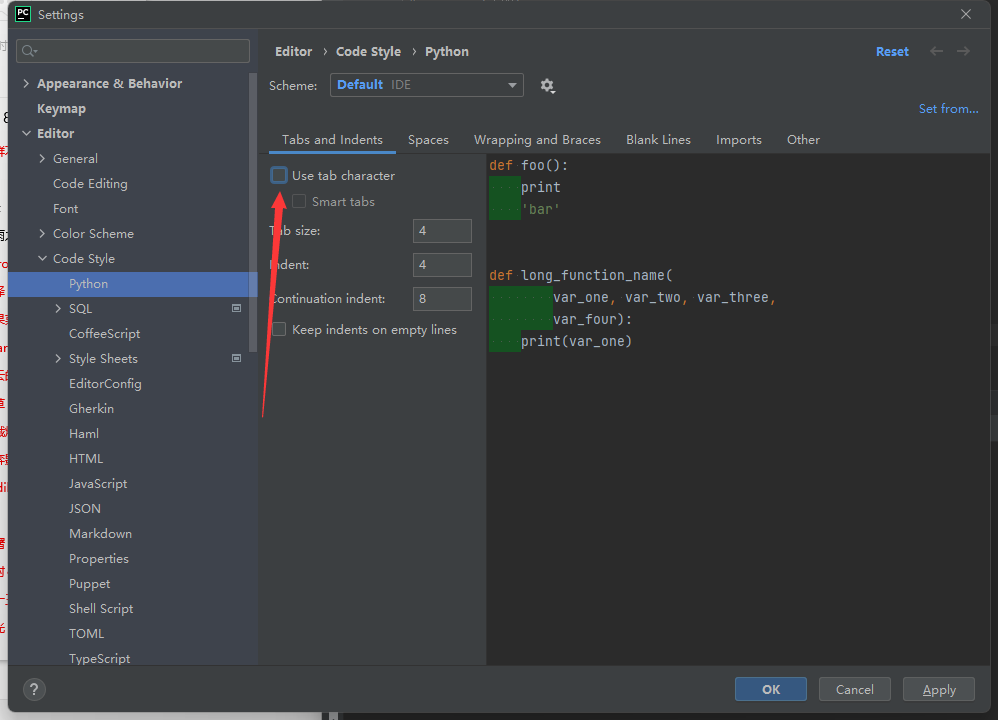Click the help question mark icon
The width and height of the screenshot is (998, 720).
click(34, 689)
